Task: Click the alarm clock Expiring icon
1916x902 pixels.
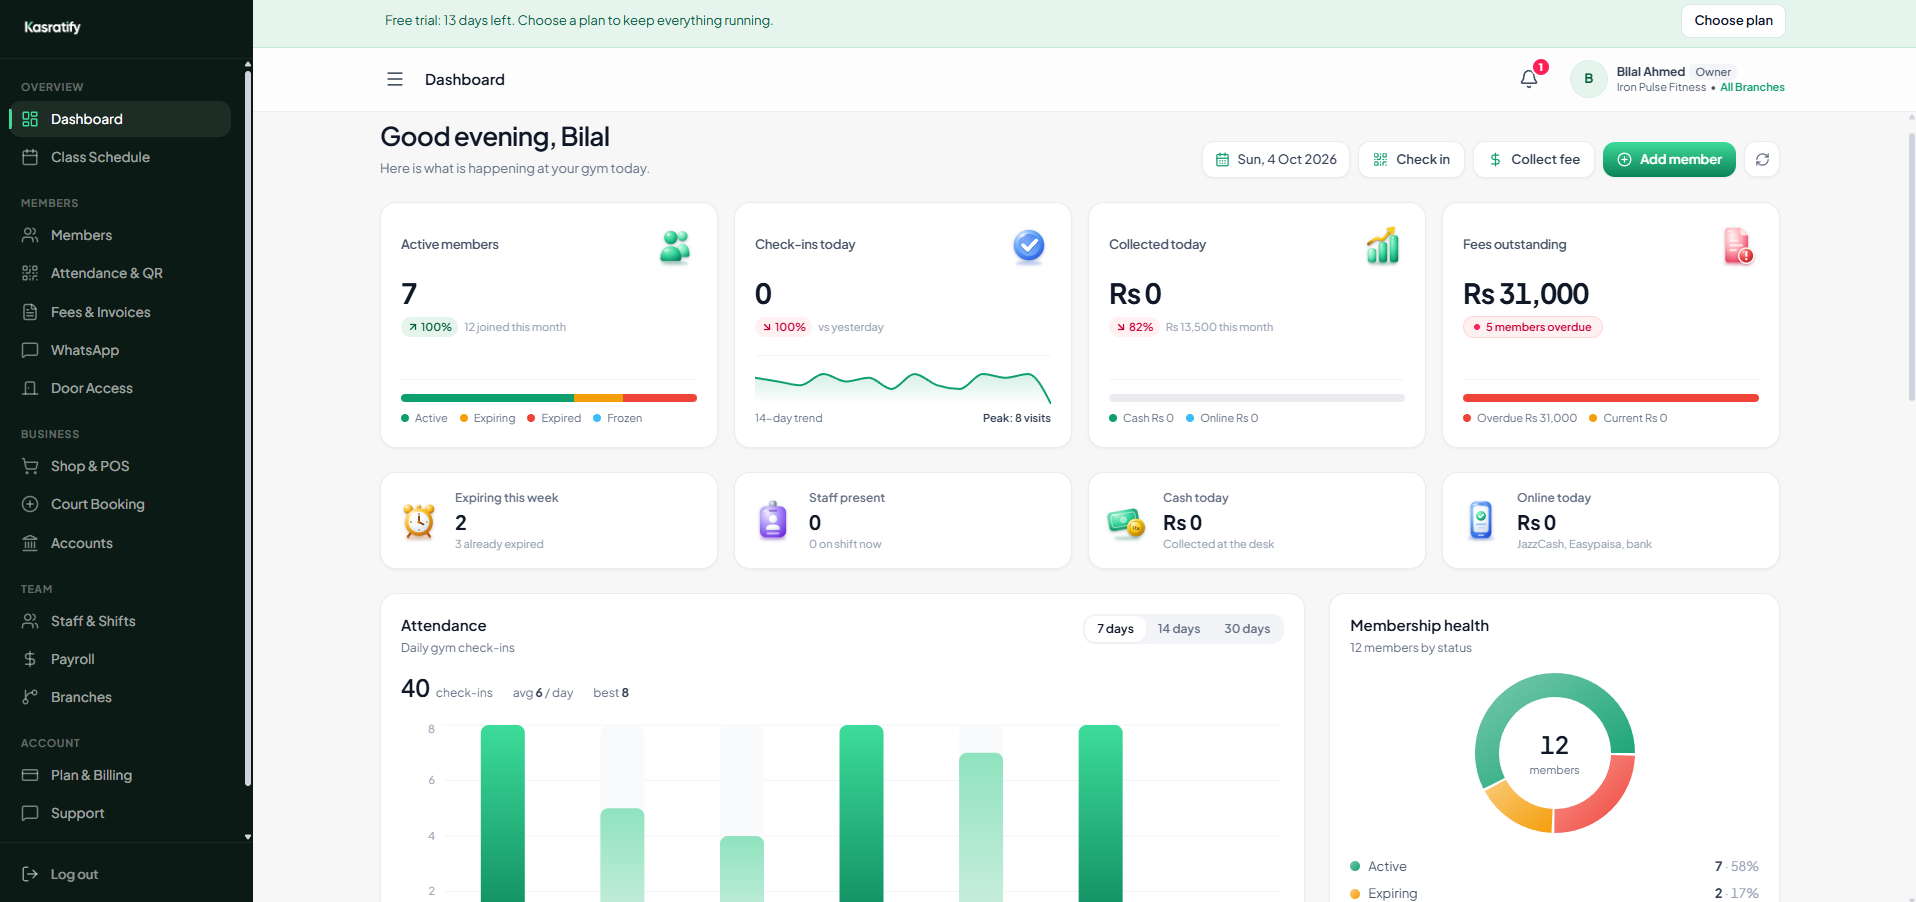Action: click(x=419, y=521)
